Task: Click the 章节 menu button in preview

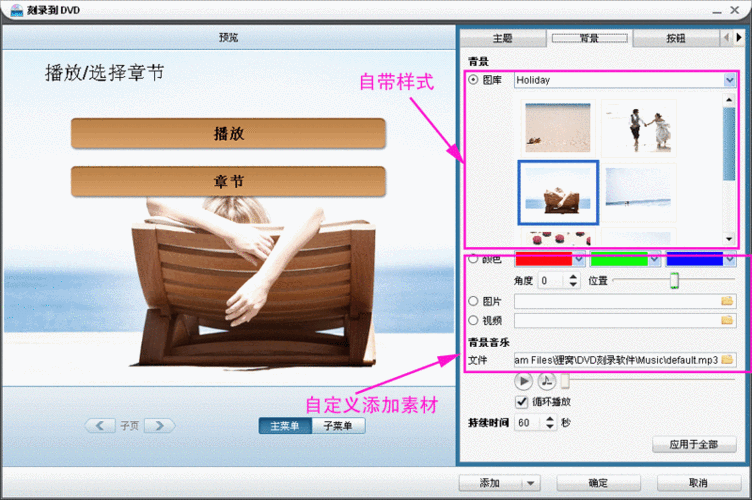Action: pos(228,181)
